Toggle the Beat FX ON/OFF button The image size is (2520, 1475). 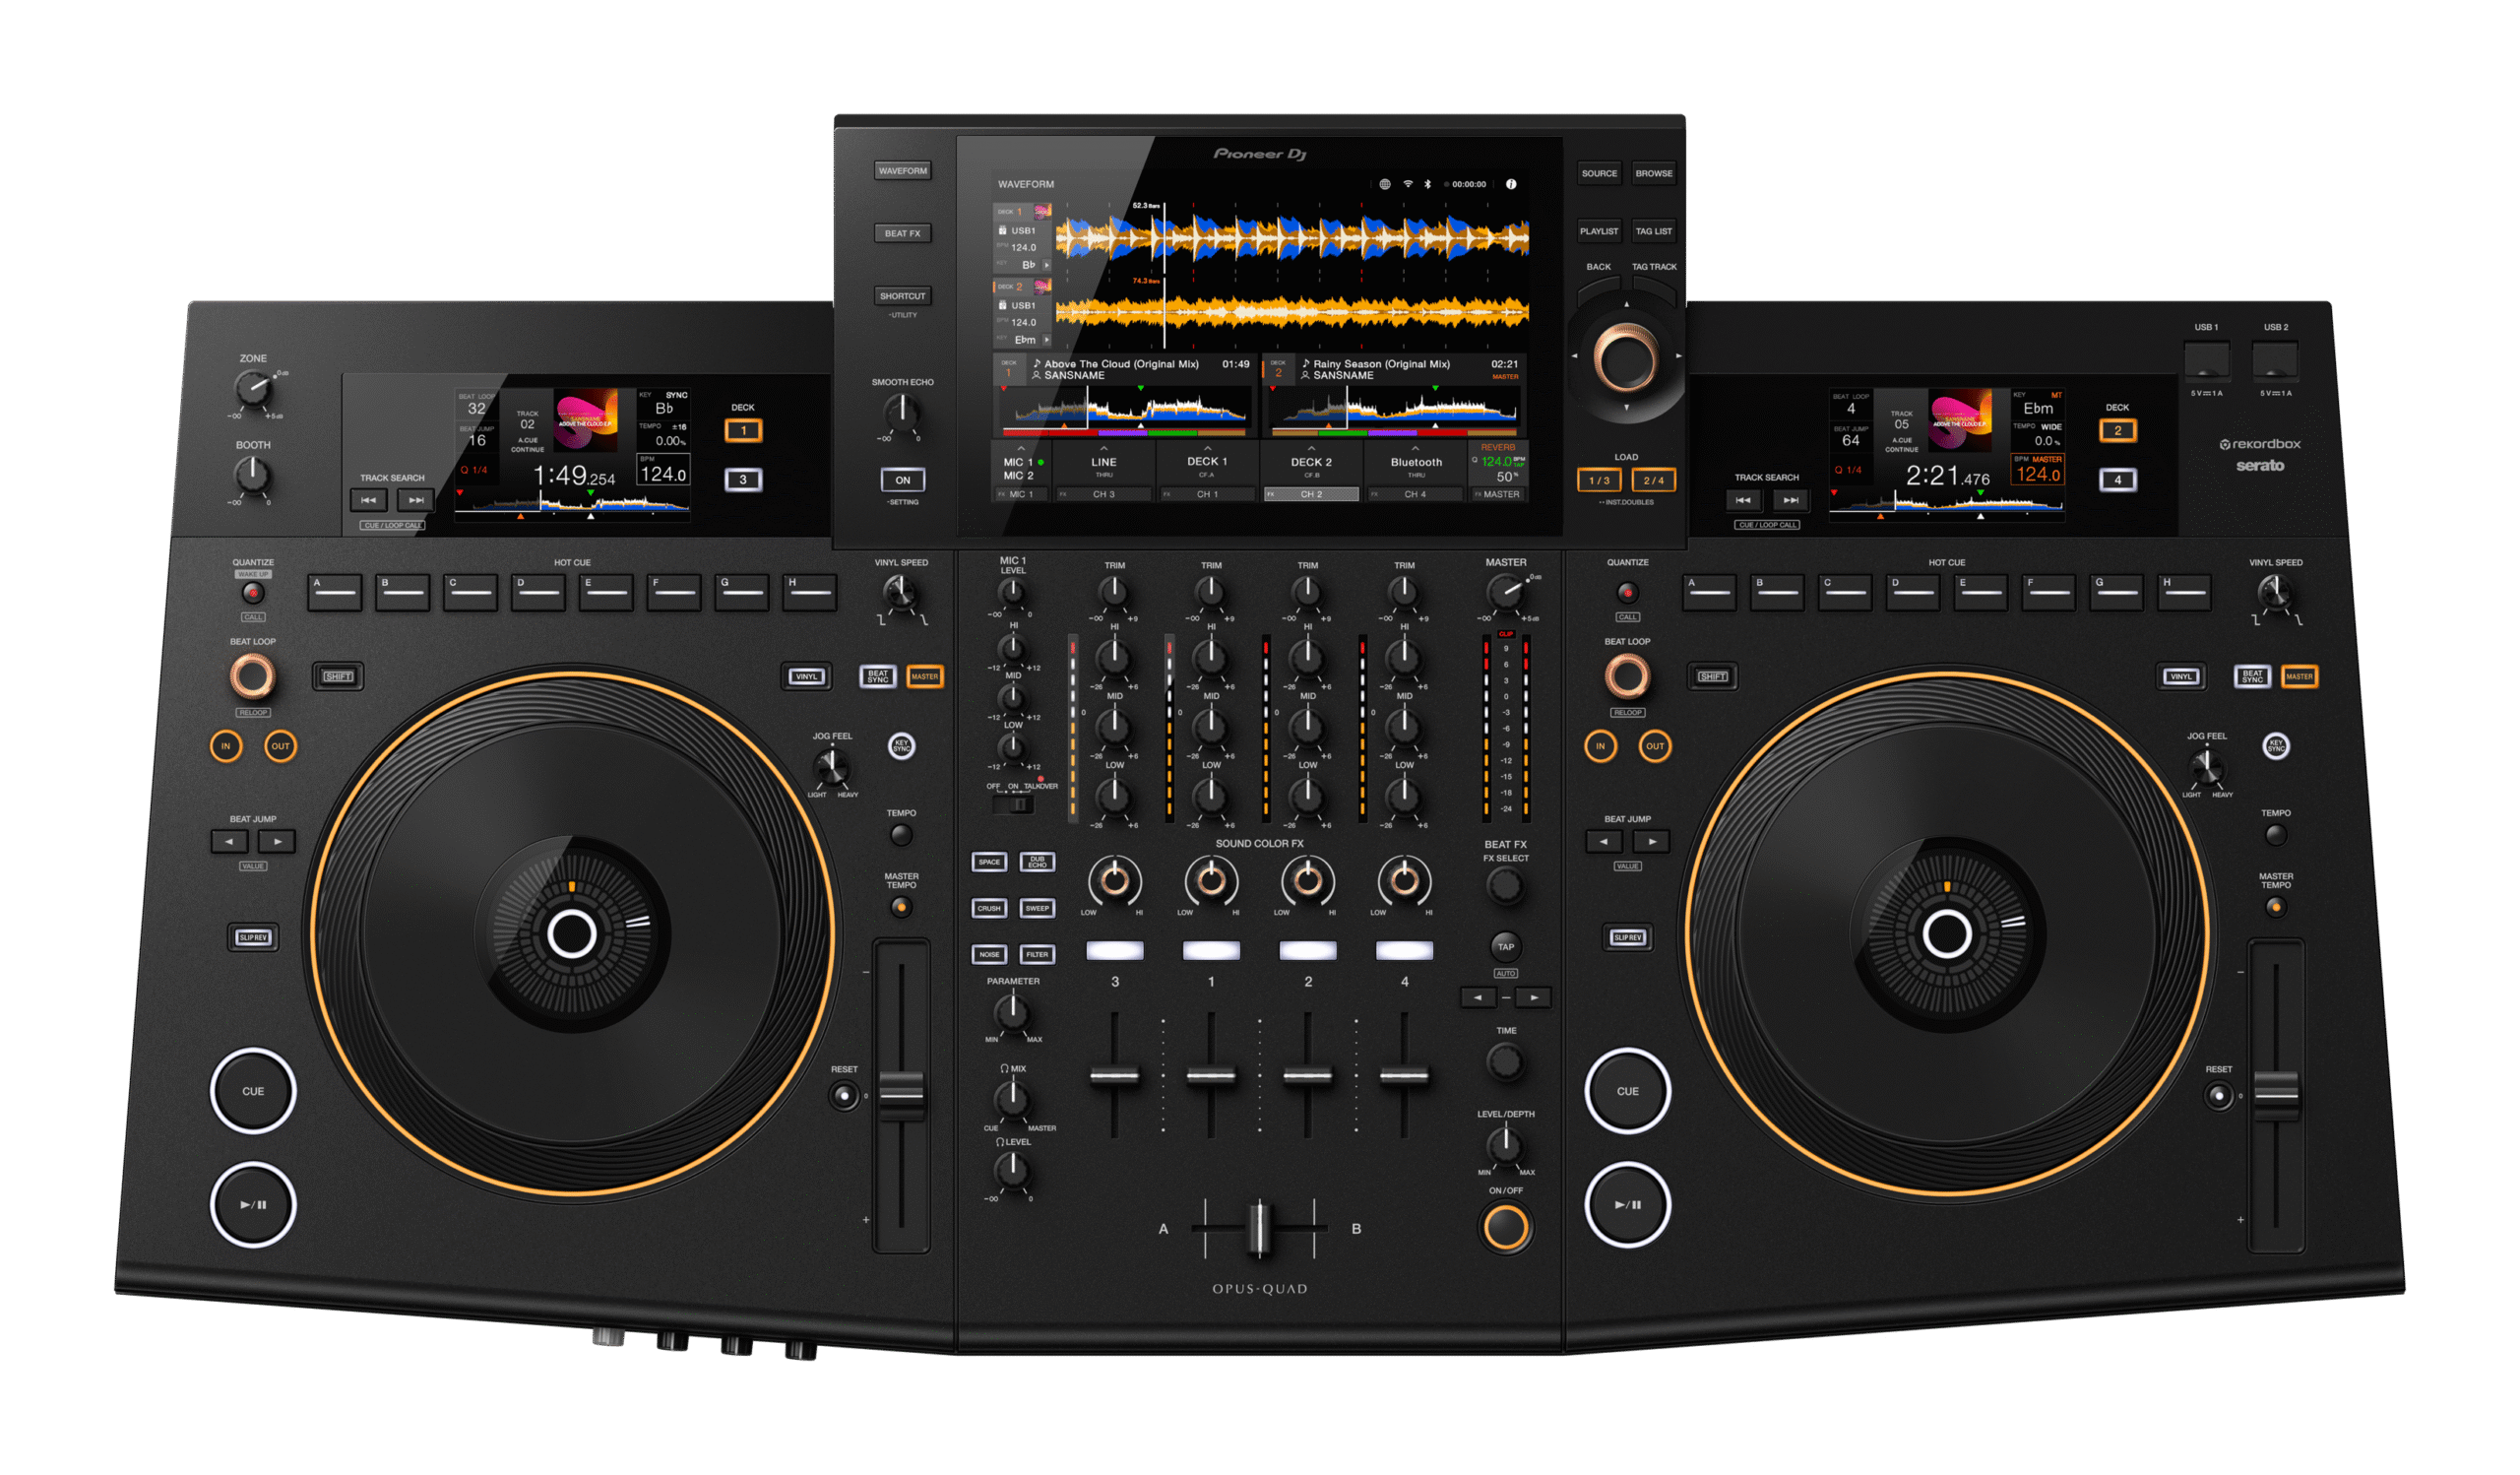(1505, 1227)
